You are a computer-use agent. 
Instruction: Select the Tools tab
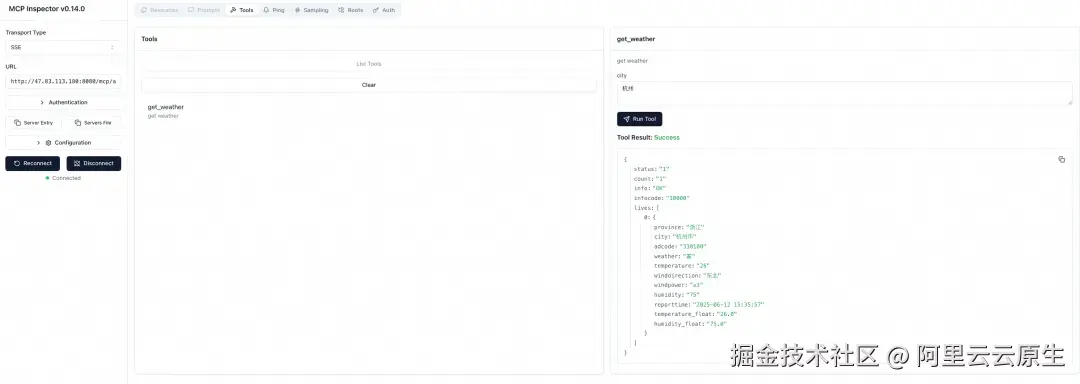click(x=242, y=10)
